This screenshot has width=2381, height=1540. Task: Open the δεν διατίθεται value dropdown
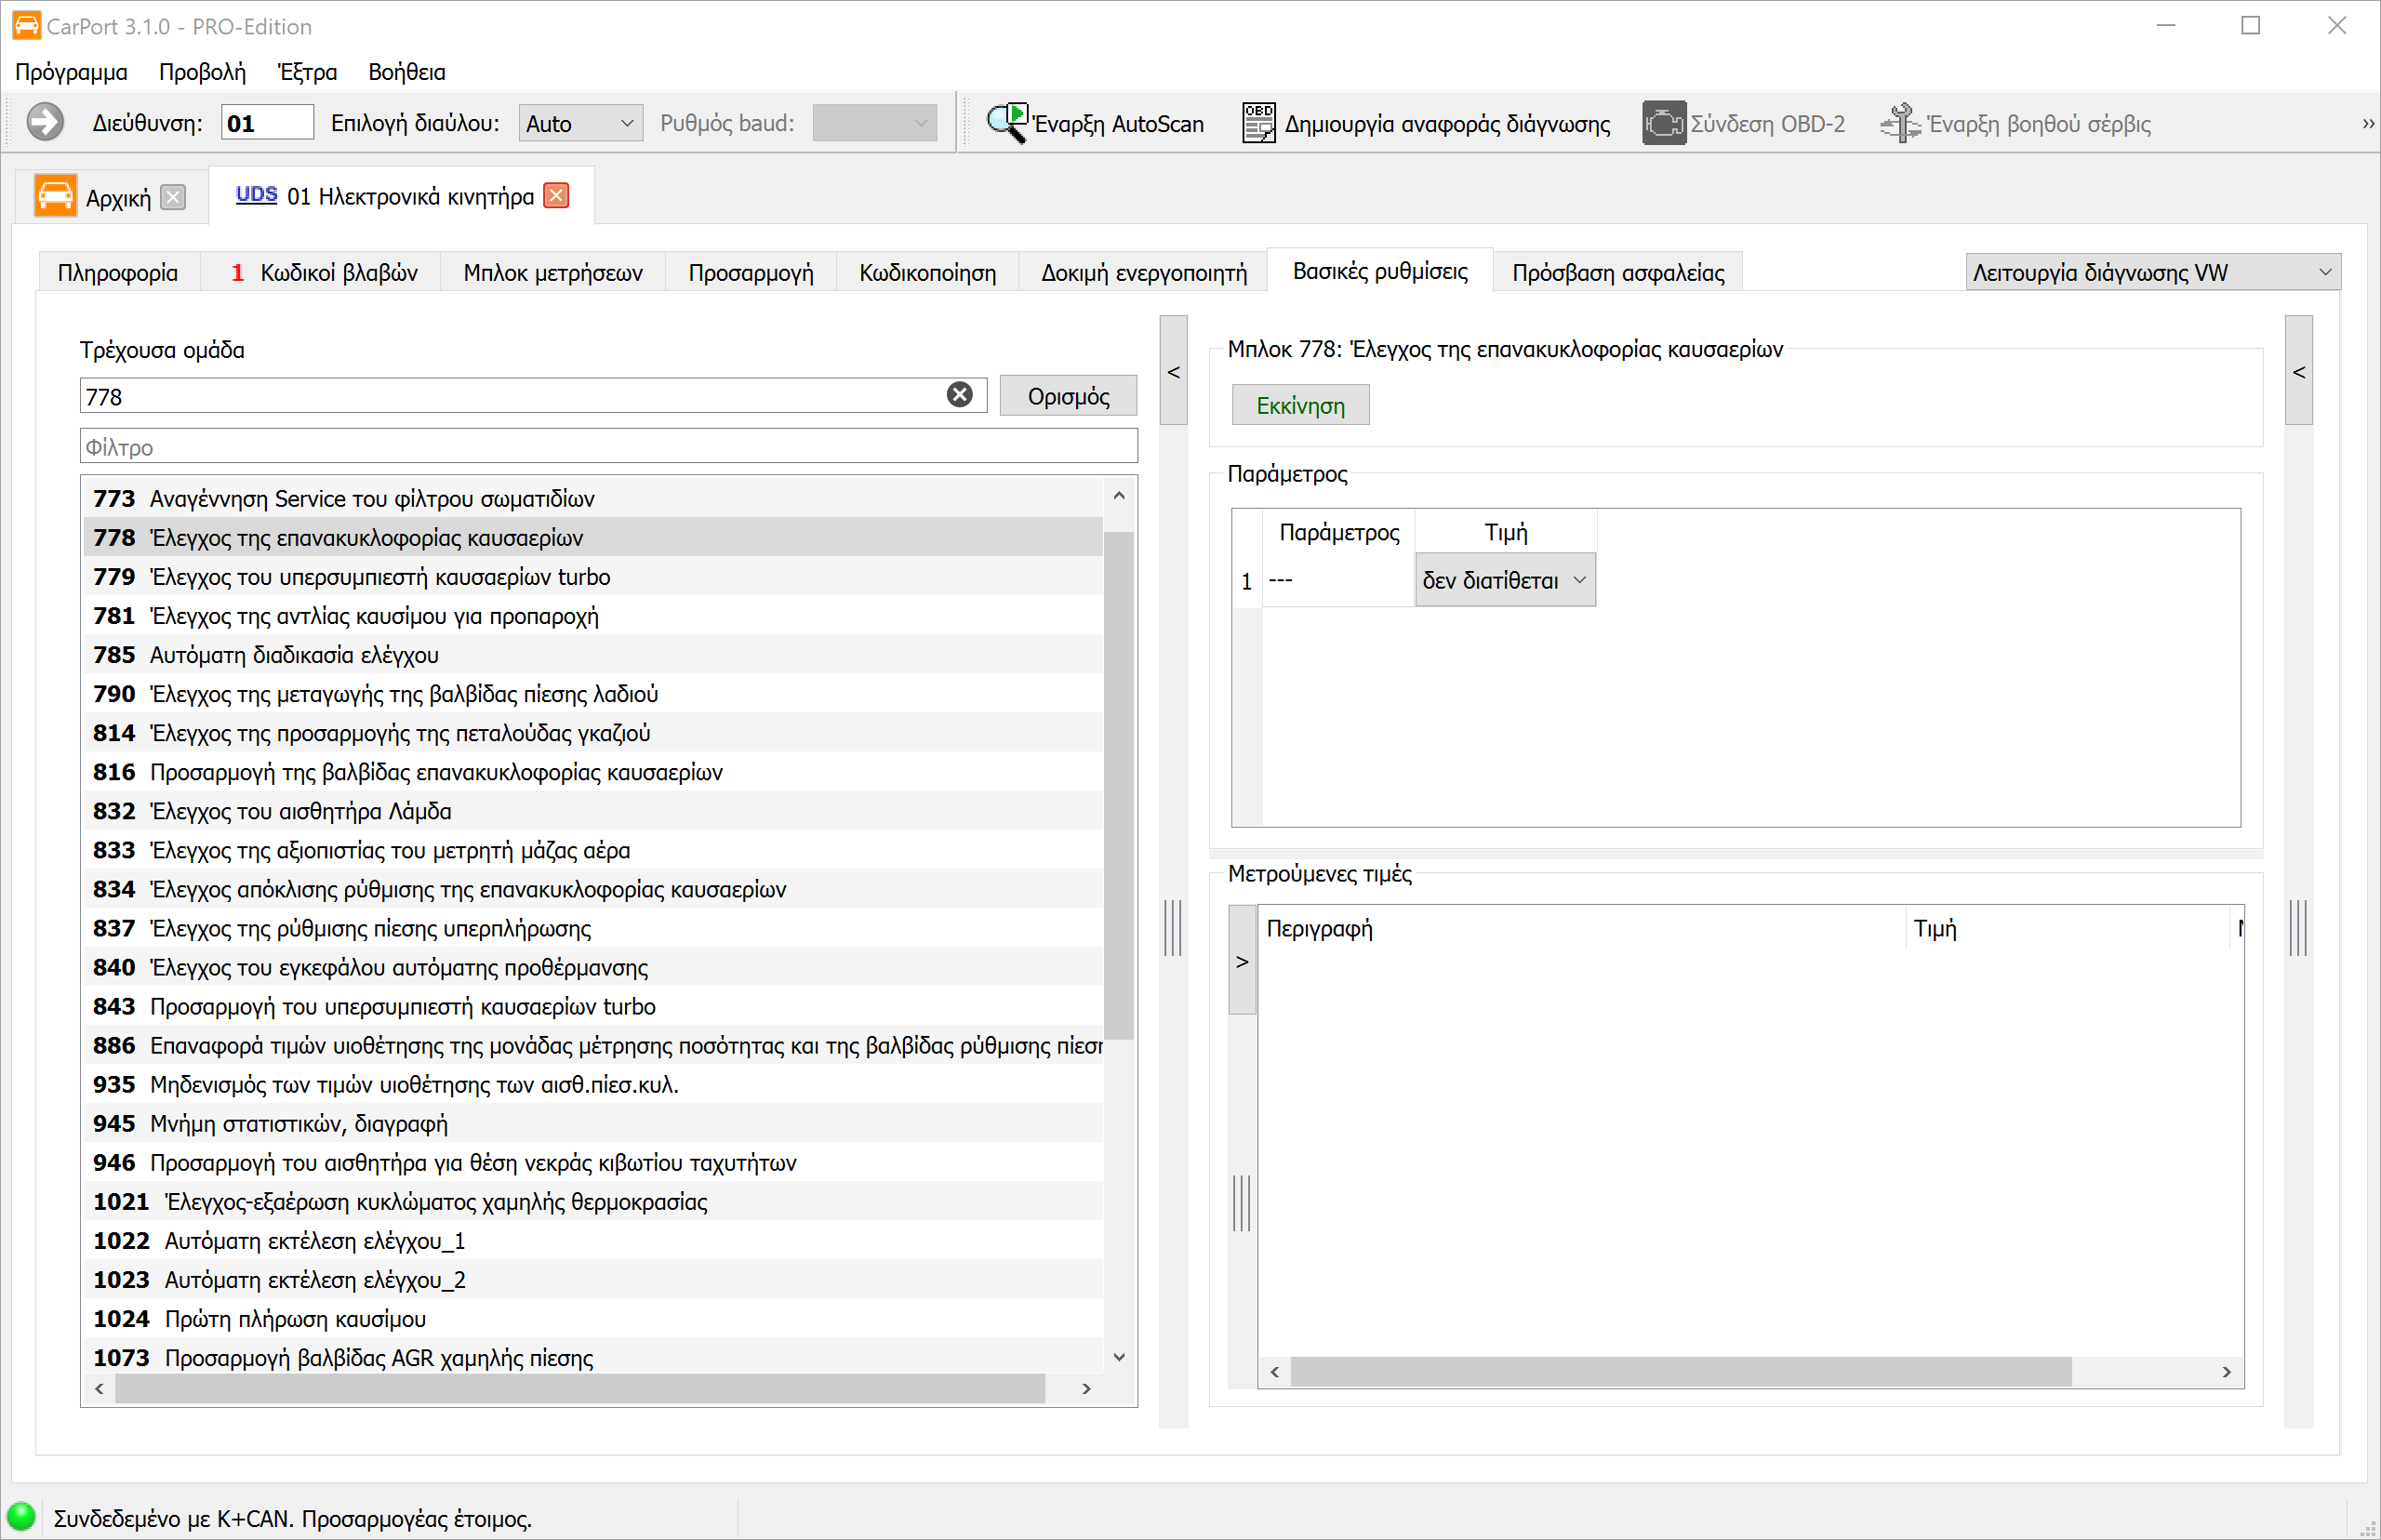pyautogui.click(x=1504, y=580)
